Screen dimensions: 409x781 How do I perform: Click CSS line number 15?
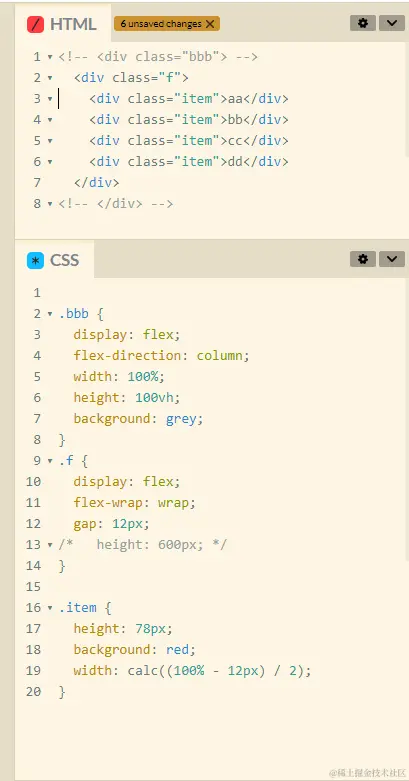click(x=33, y=587)
